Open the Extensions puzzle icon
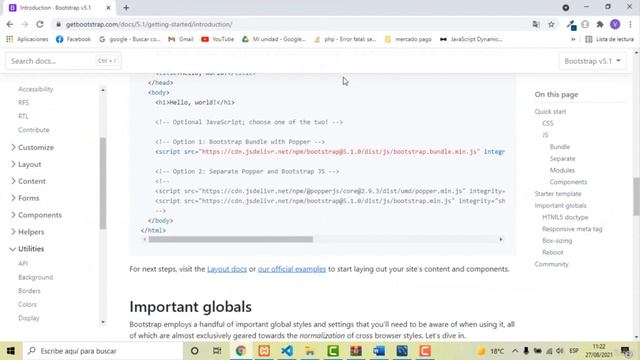Image resolution: width=640 pixels, height=360 pixels. tap(600, 24)
